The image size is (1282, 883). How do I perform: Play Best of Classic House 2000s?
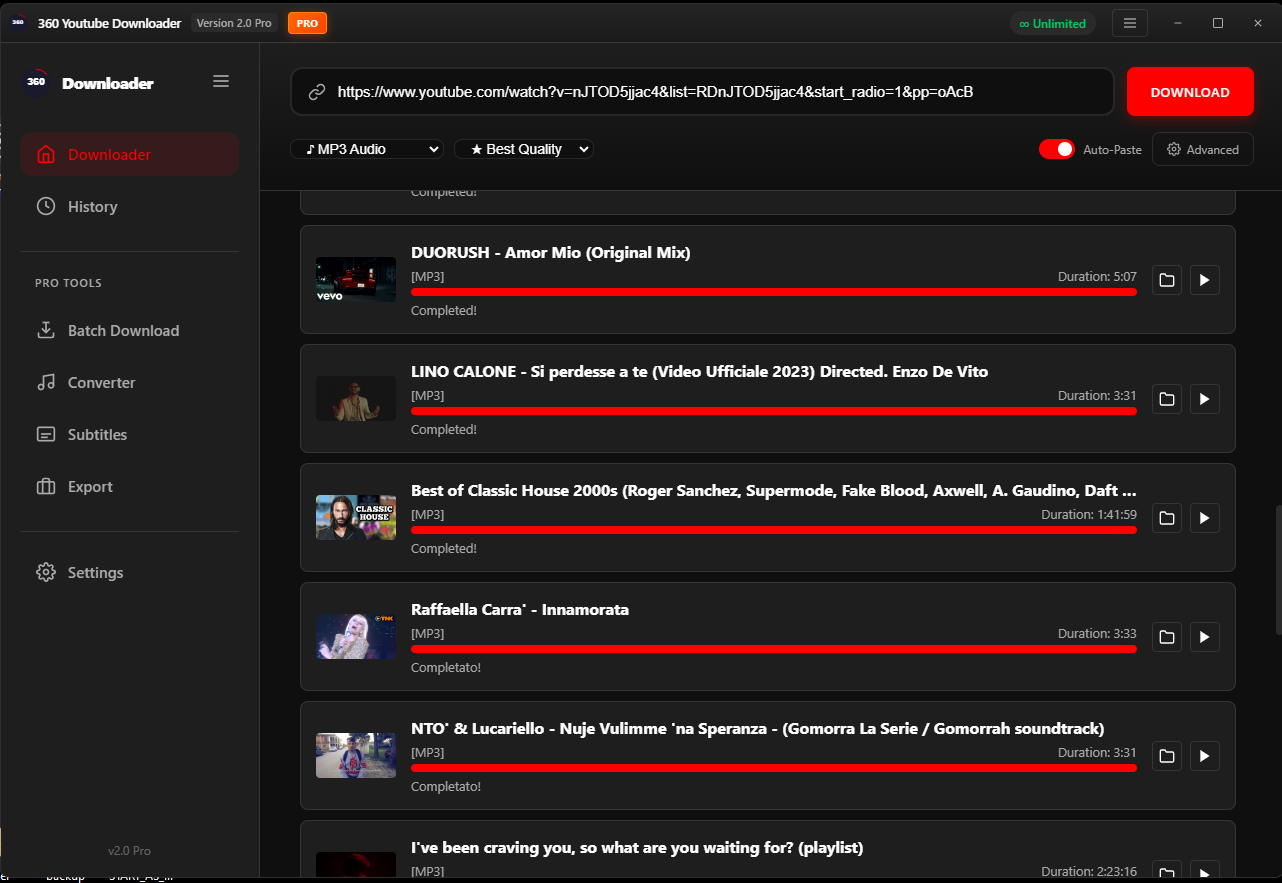[1204, 518]
